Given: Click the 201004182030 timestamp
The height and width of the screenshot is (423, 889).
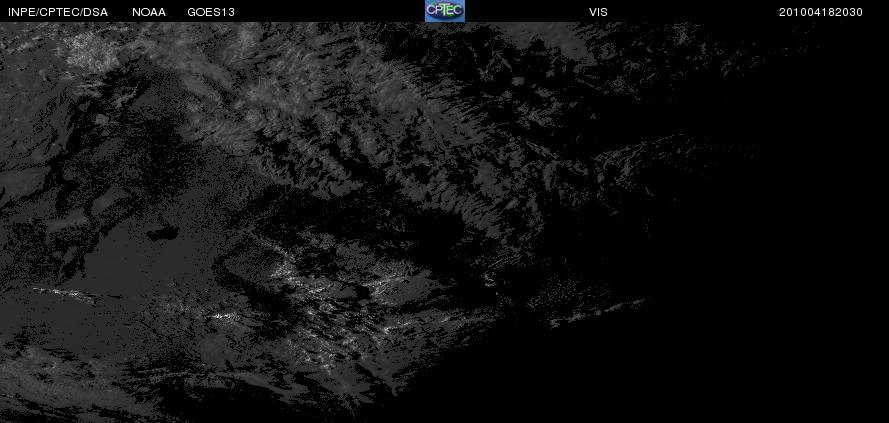Looking at the screenshot, I should [821, 12].
